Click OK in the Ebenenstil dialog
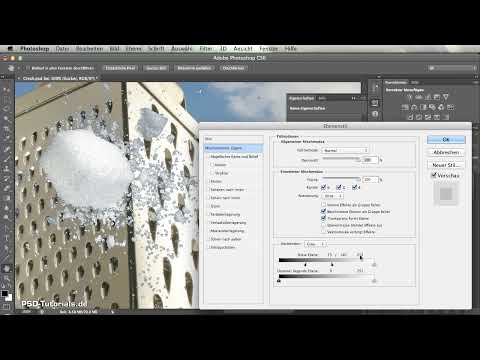 [446, 139]
